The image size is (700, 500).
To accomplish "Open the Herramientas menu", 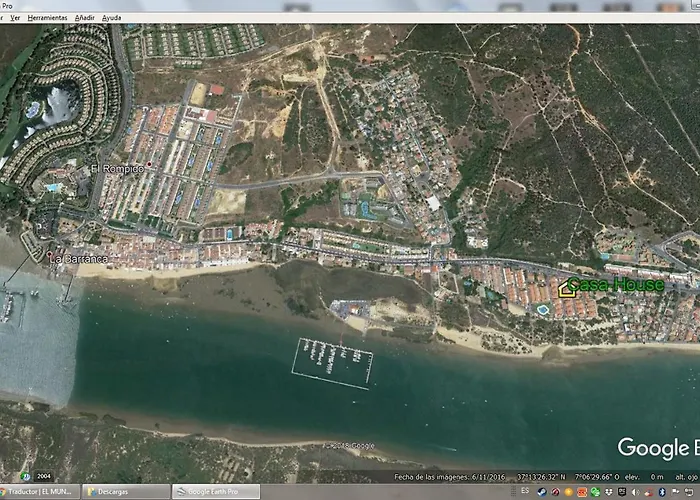I will click(47, 18).
